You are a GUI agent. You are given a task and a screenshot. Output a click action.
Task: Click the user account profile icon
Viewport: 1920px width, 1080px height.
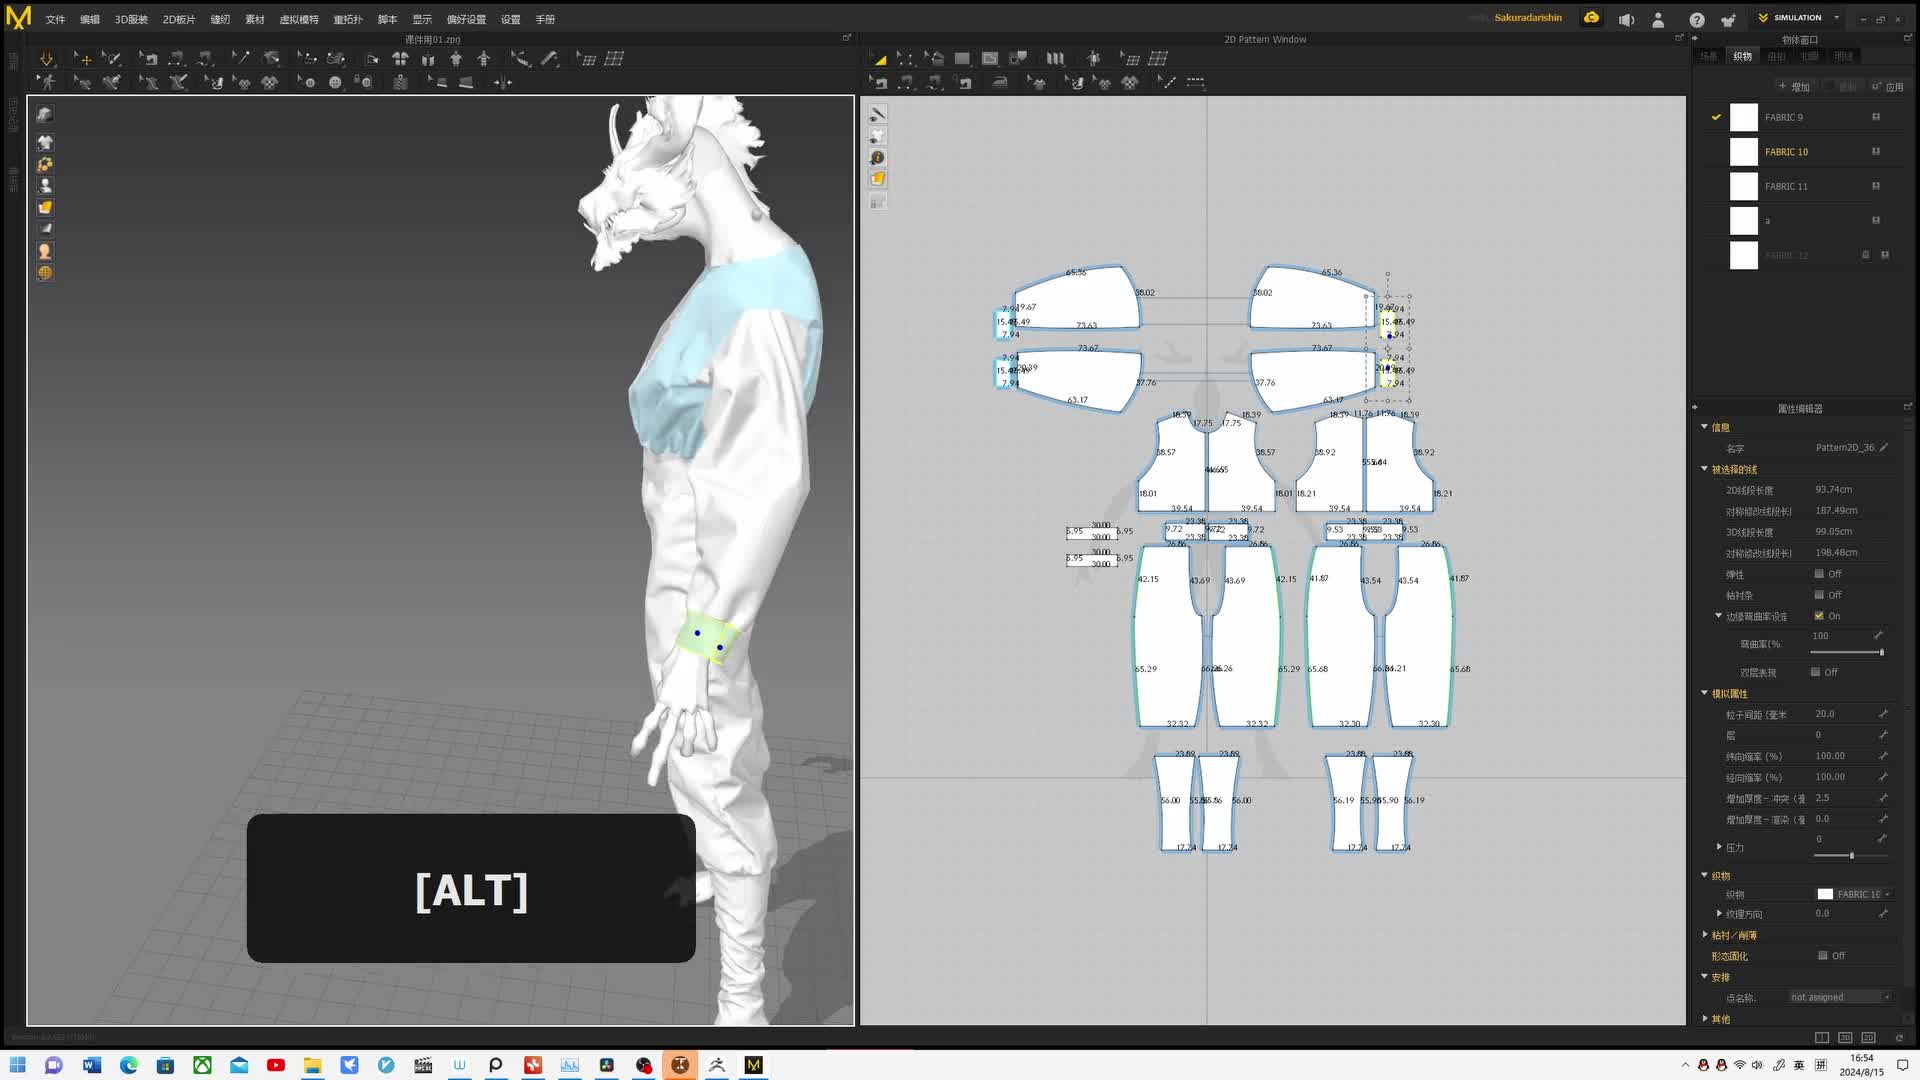pyautogui.click(x=1658, y=19)
